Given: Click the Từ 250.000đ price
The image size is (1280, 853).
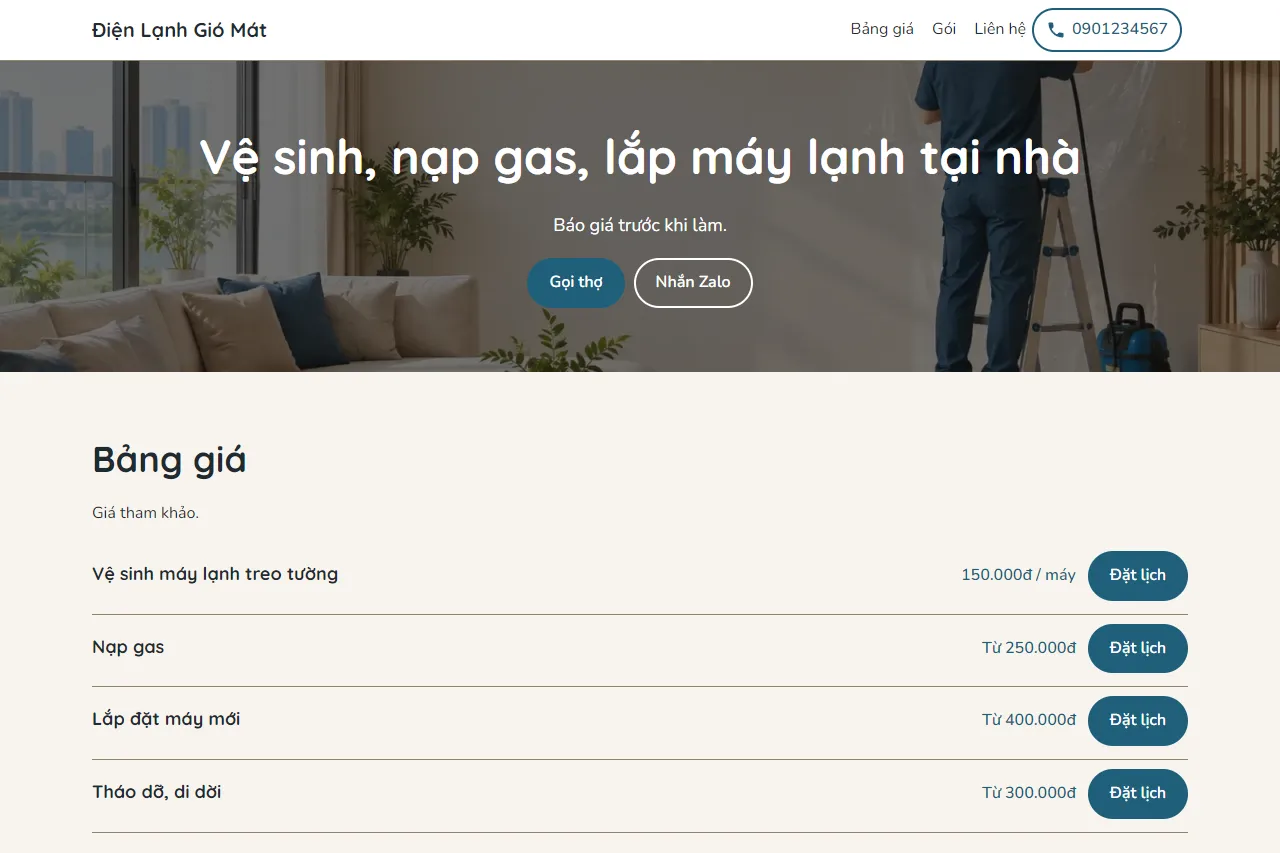Looking at the screenshot, I should (1029, 648).
